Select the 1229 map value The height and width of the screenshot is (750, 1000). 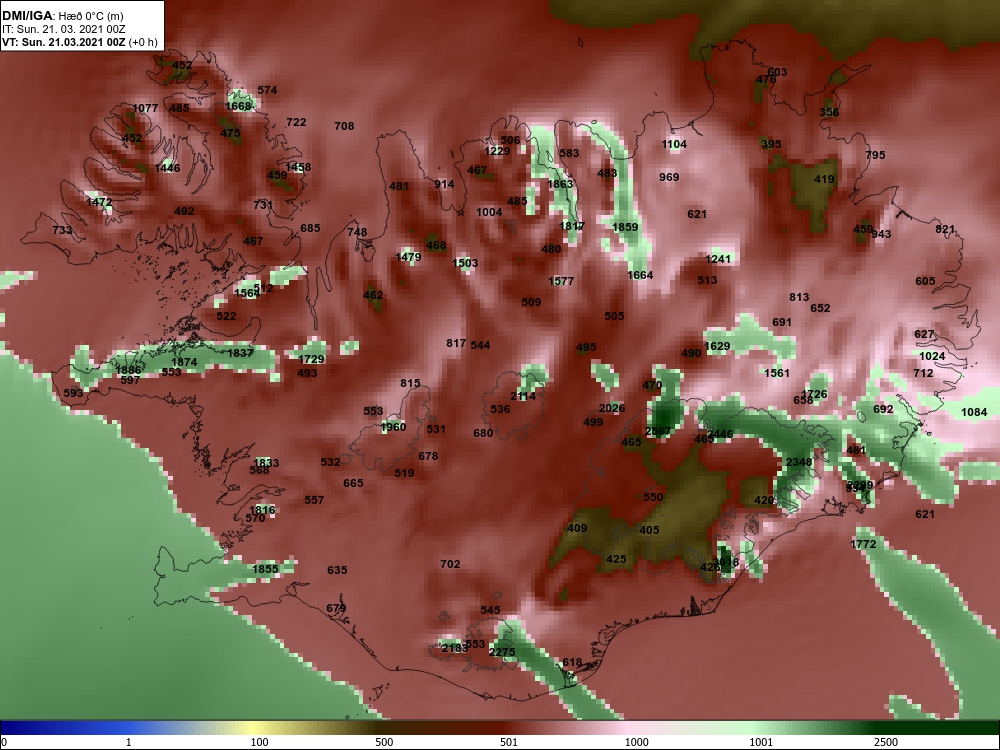point(497,151)
